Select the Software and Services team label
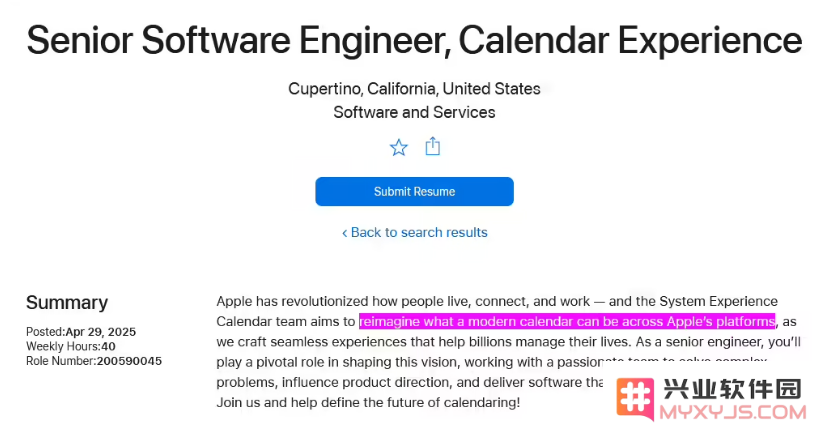Image resolution: width=819 pixels, height=436 pixels. [414, 112]
